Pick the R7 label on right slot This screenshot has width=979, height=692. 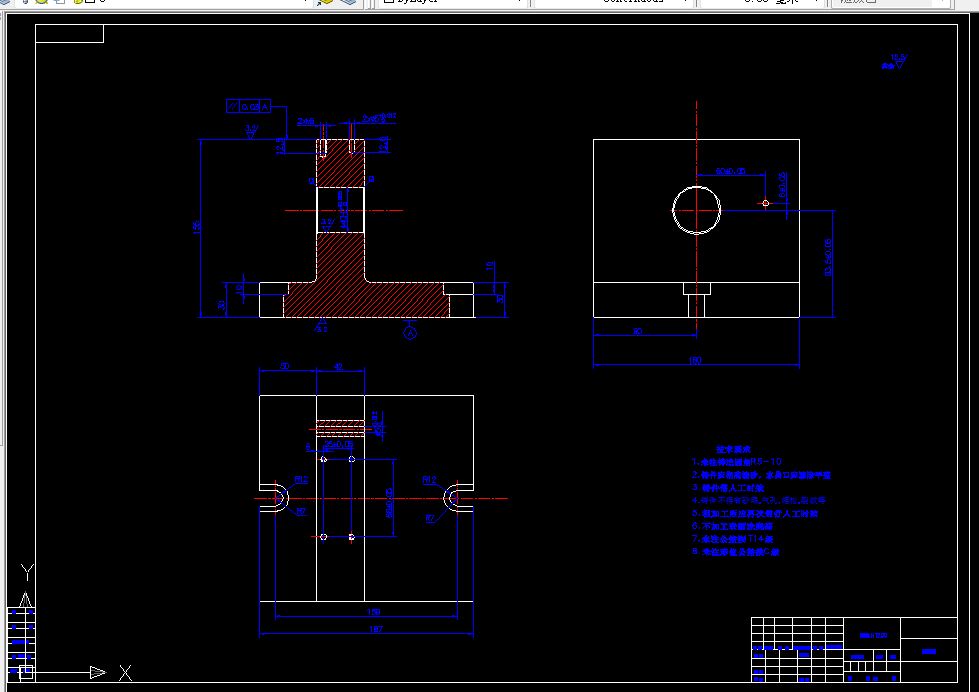click(430, 518)
